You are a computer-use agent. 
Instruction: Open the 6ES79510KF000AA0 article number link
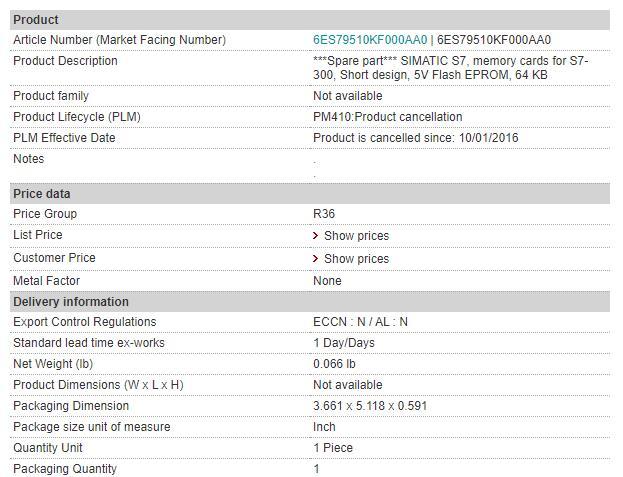pos(370,40)
